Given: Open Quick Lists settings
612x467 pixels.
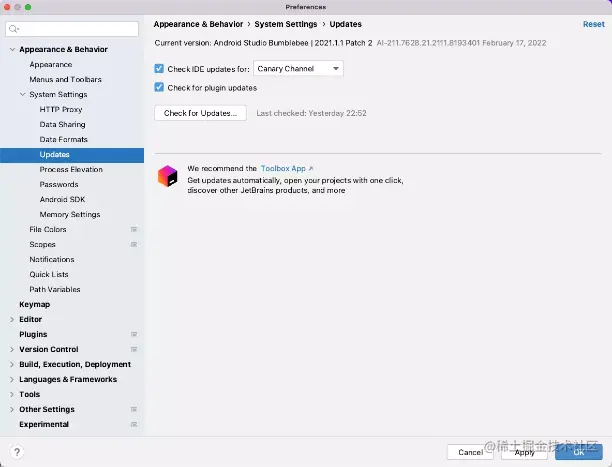Looking at the screenshot, I should coord(49,274).
